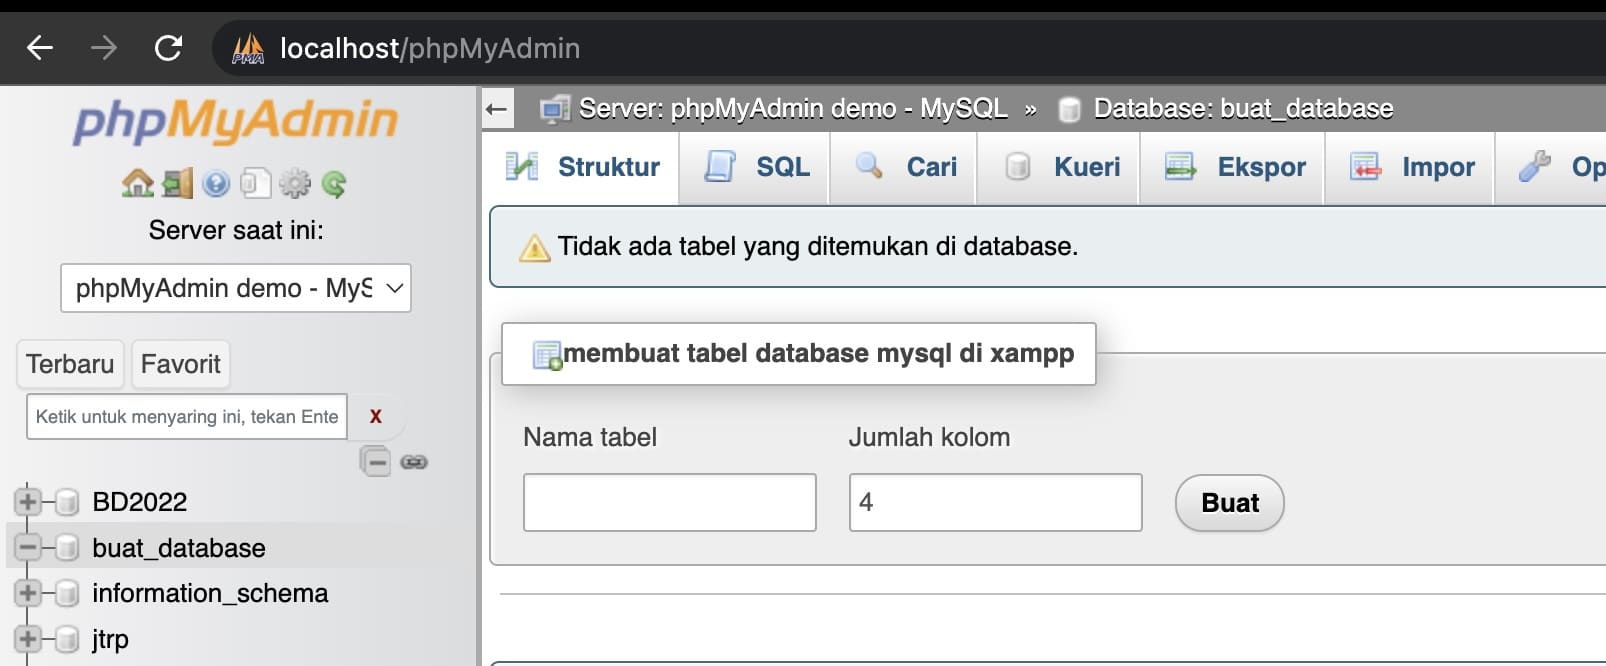Go forward using the browser forward arrow

[104, 47]
